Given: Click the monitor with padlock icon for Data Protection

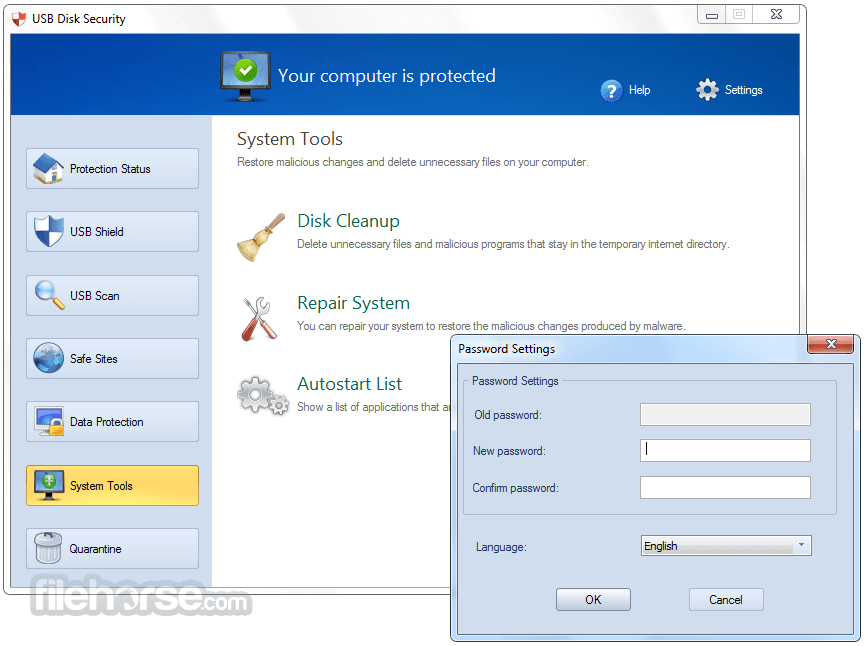Looking at the screenshot, I should (x=49, y=421).
